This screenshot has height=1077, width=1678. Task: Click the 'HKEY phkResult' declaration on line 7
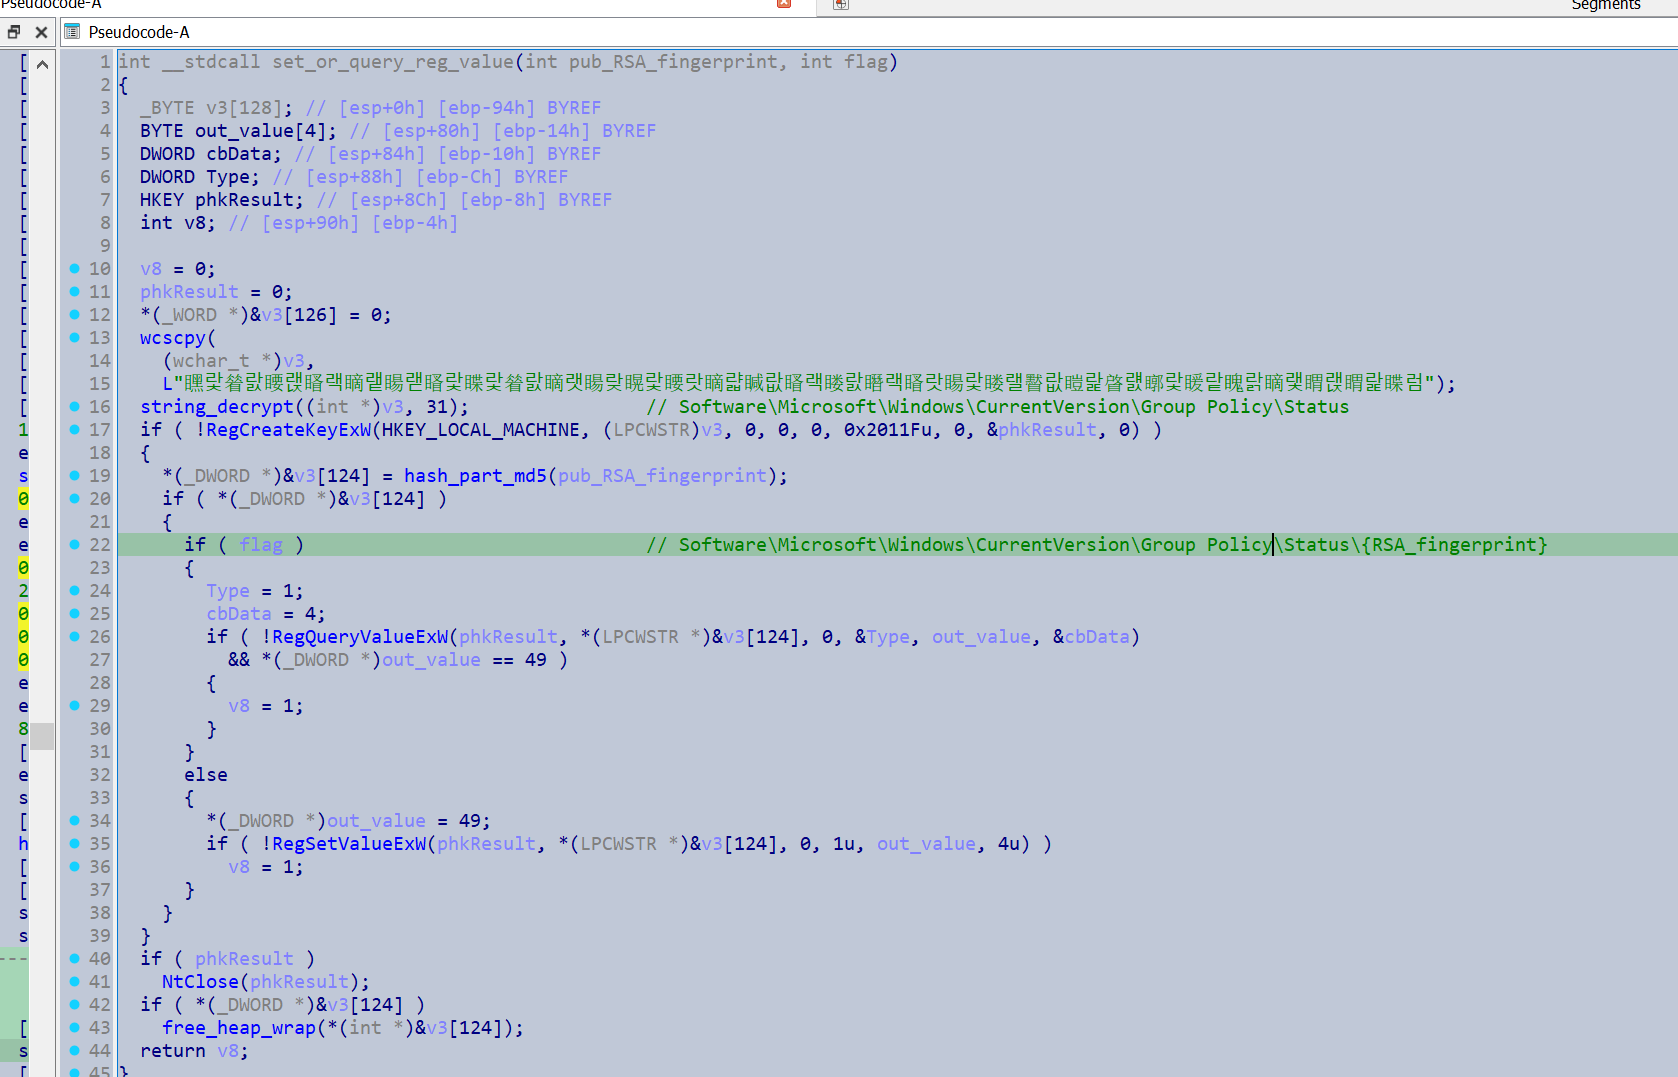click(x=221, y=200)
